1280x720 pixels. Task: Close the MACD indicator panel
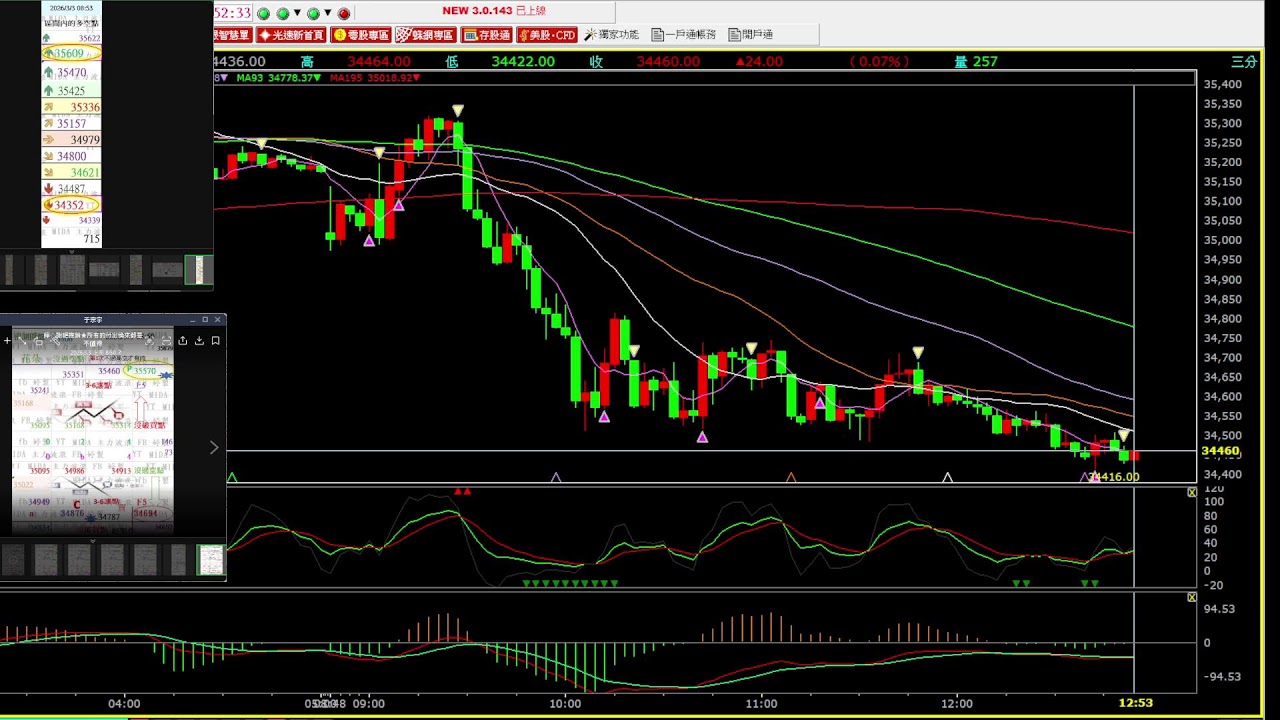pos(1192,597)
